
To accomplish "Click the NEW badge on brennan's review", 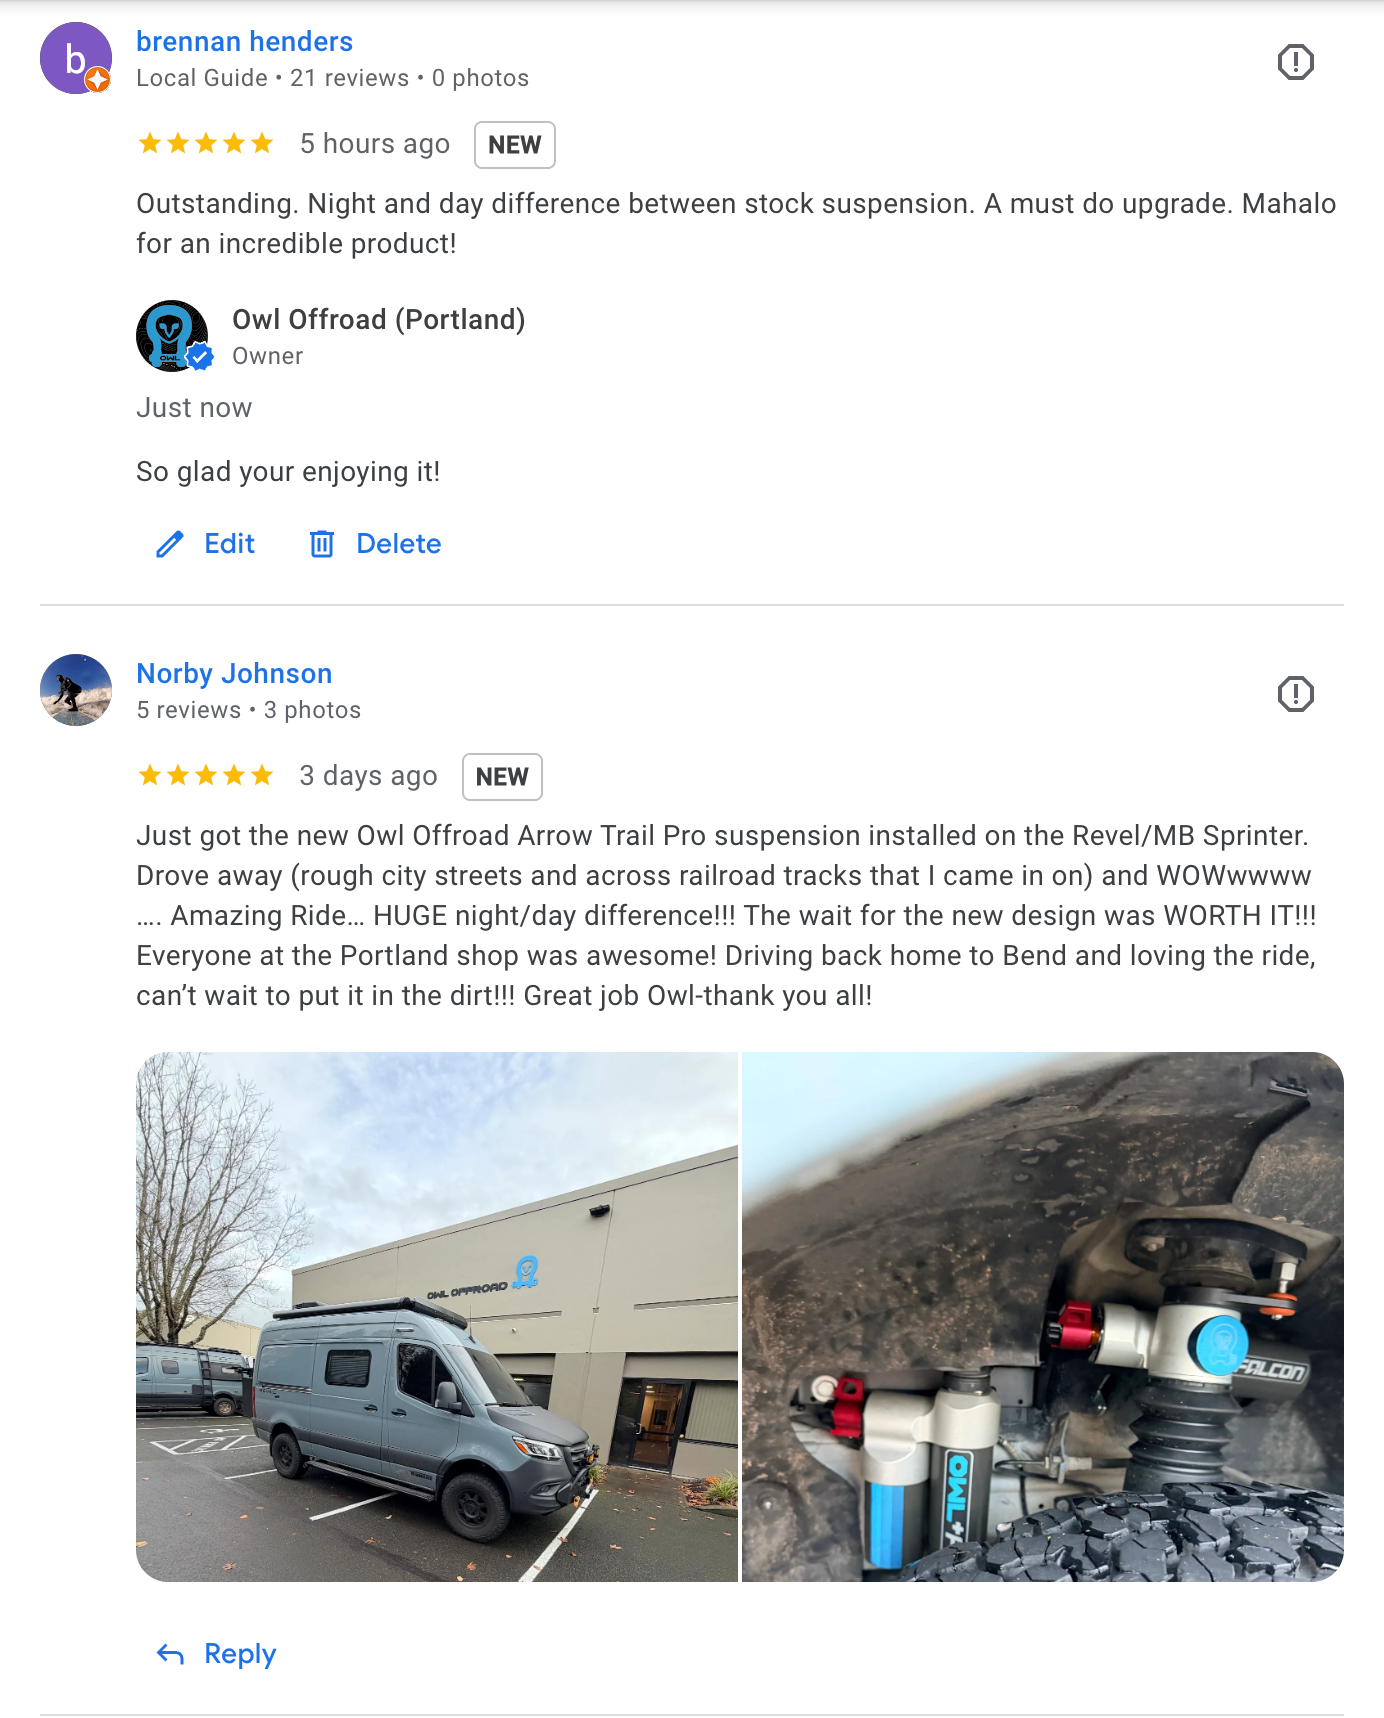I will click(514, 145).
